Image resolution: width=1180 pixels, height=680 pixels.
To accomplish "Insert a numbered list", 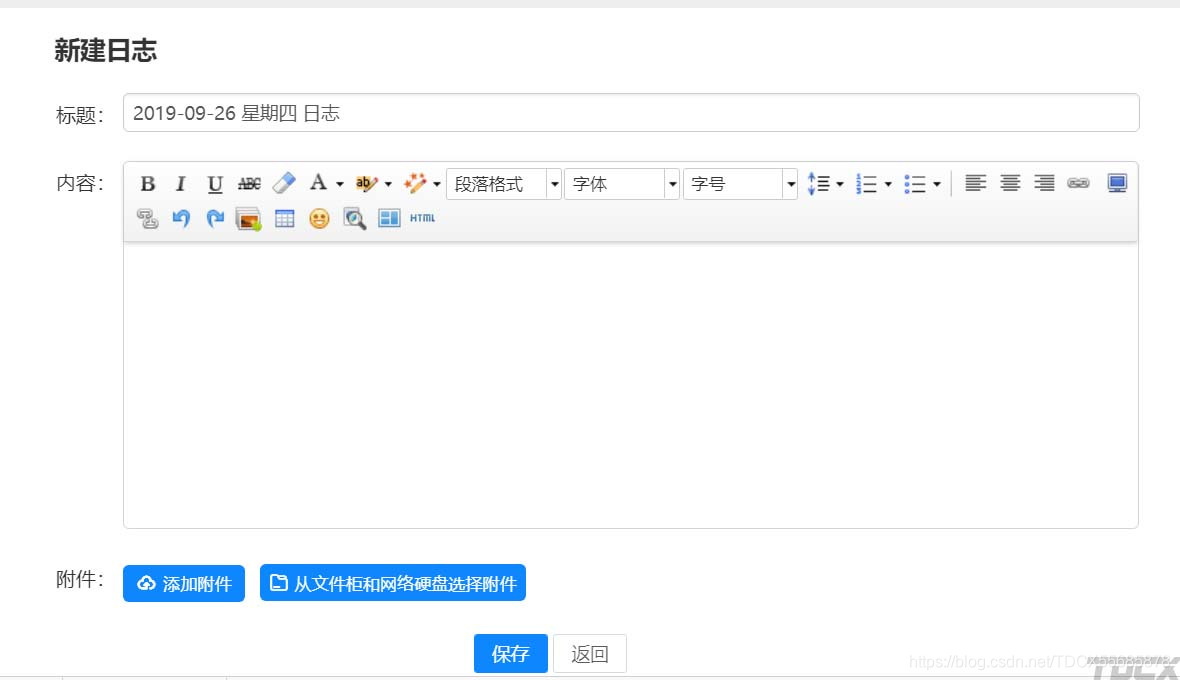I will pyautogui.click(x=866, y=184).
